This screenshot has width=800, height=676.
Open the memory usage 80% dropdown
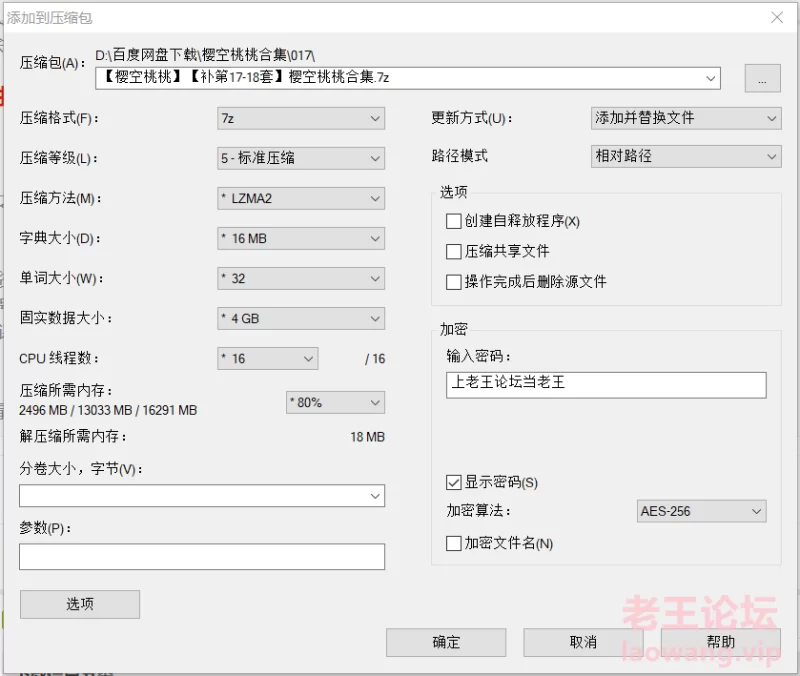335,403
